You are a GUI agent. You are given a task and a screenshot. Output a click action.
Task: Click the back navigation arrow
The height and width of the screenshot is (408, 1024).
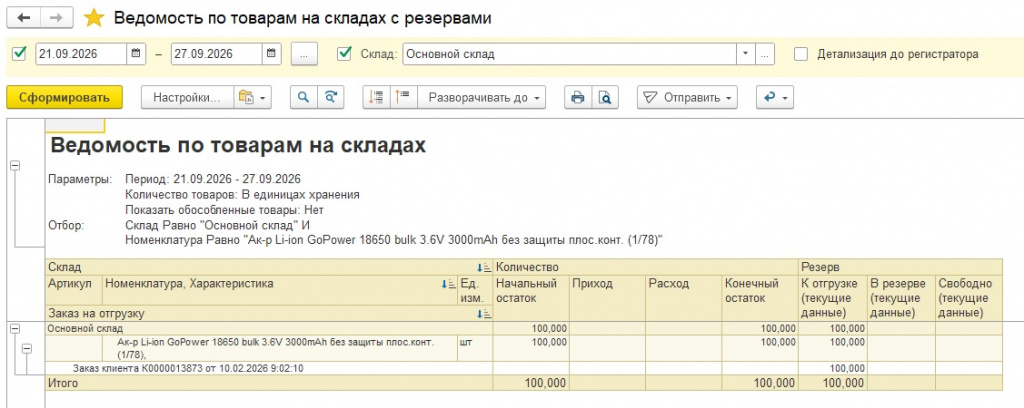click(24, 18)
